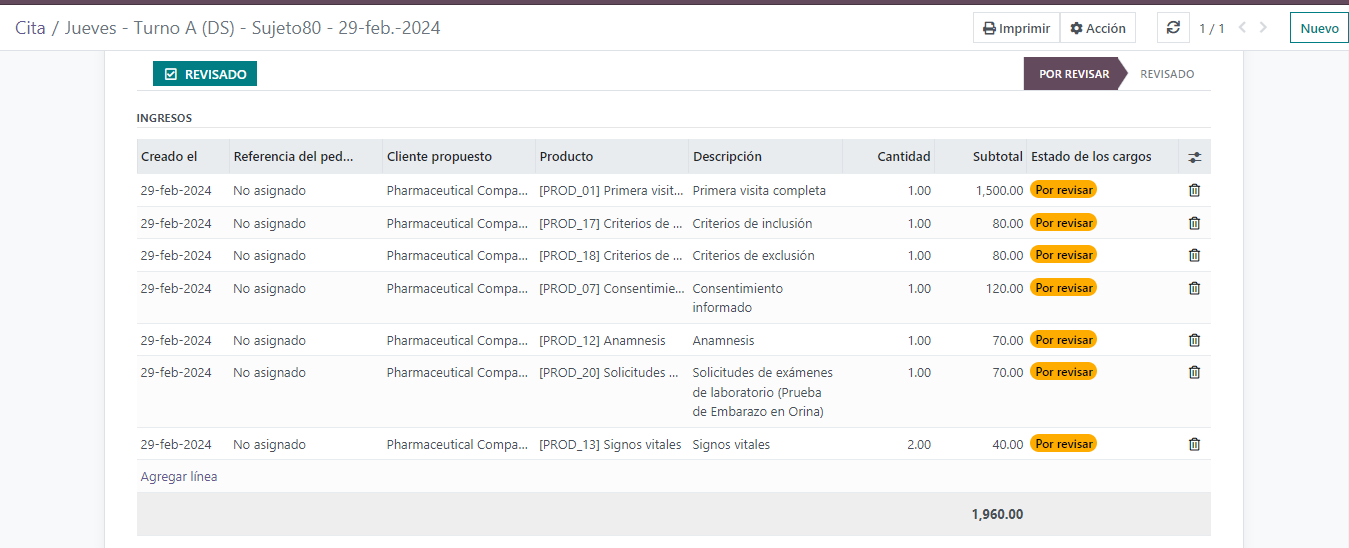Remove the Criterios de exclusión line

(1194, 255)
